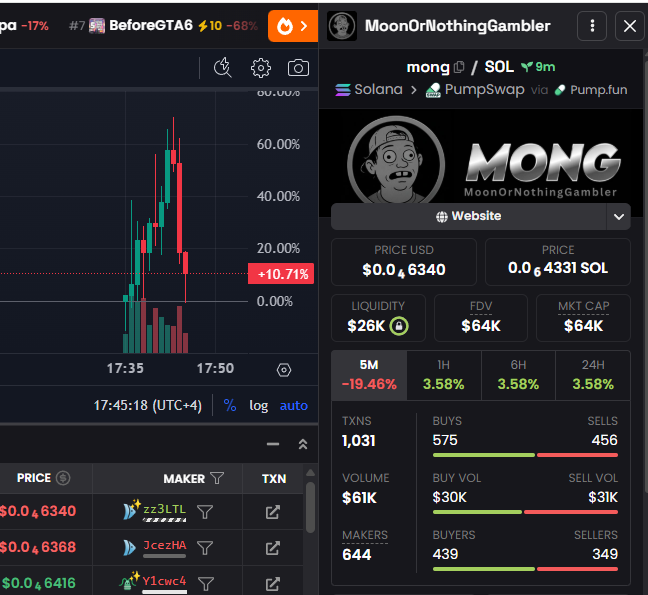
Task: Open transaction link for JcezHA row
Action: [x=272, y=548]
